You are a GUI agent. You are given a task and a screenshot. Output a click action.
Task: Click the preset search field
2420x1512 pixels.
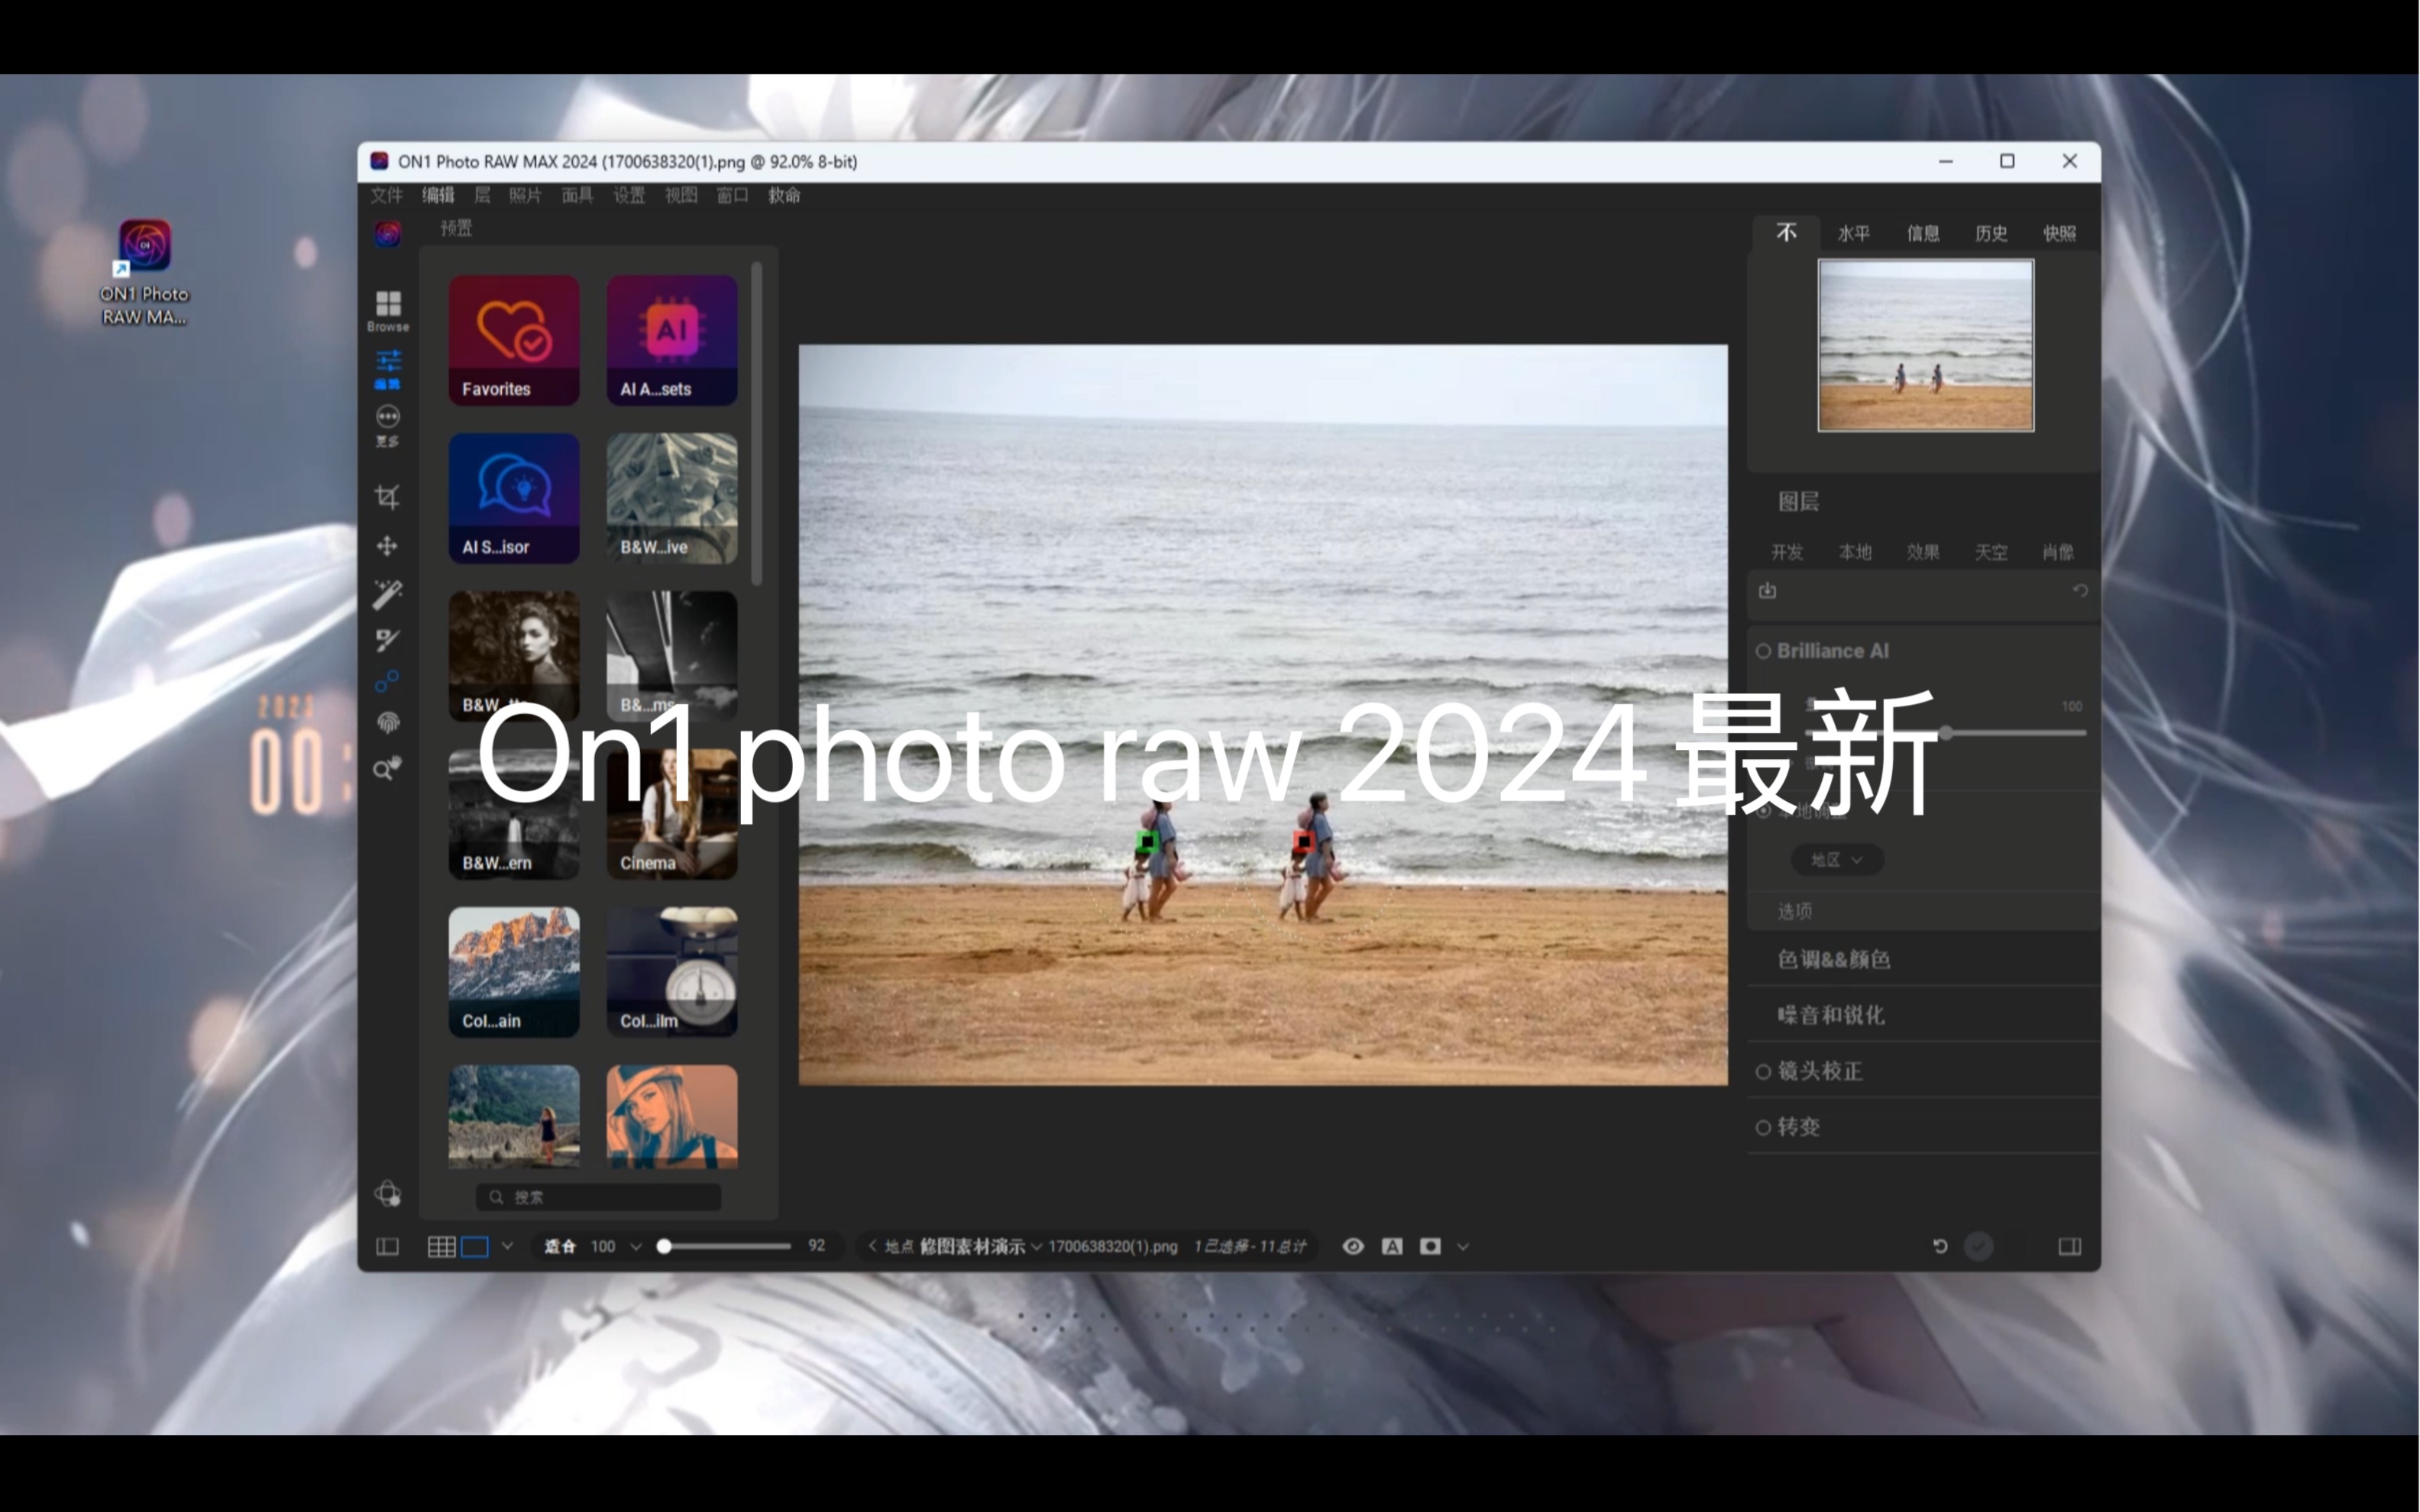(x=599, y=1197)
